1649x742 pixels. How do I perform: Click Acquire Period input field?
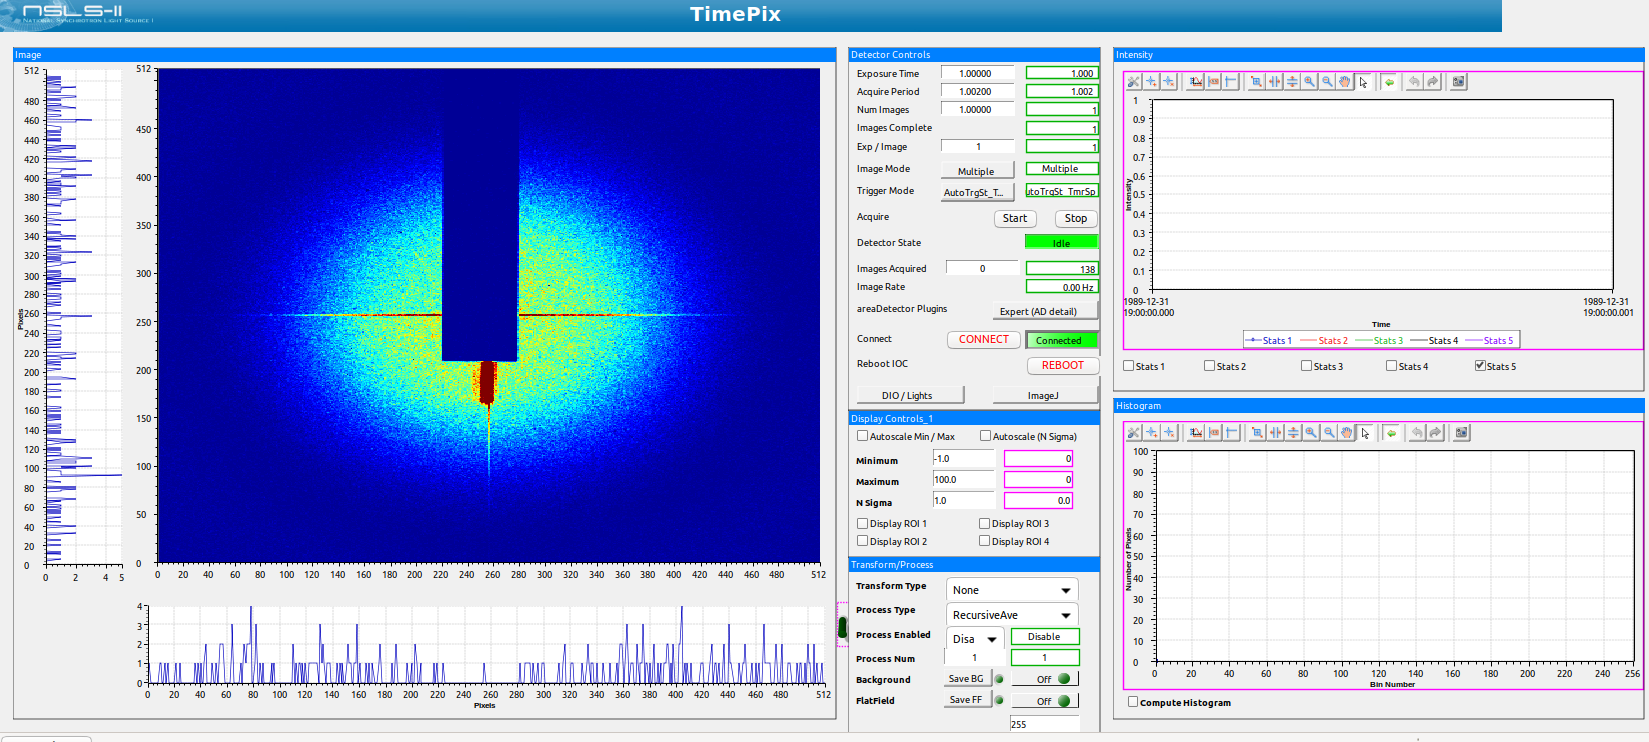coord(977,91)
